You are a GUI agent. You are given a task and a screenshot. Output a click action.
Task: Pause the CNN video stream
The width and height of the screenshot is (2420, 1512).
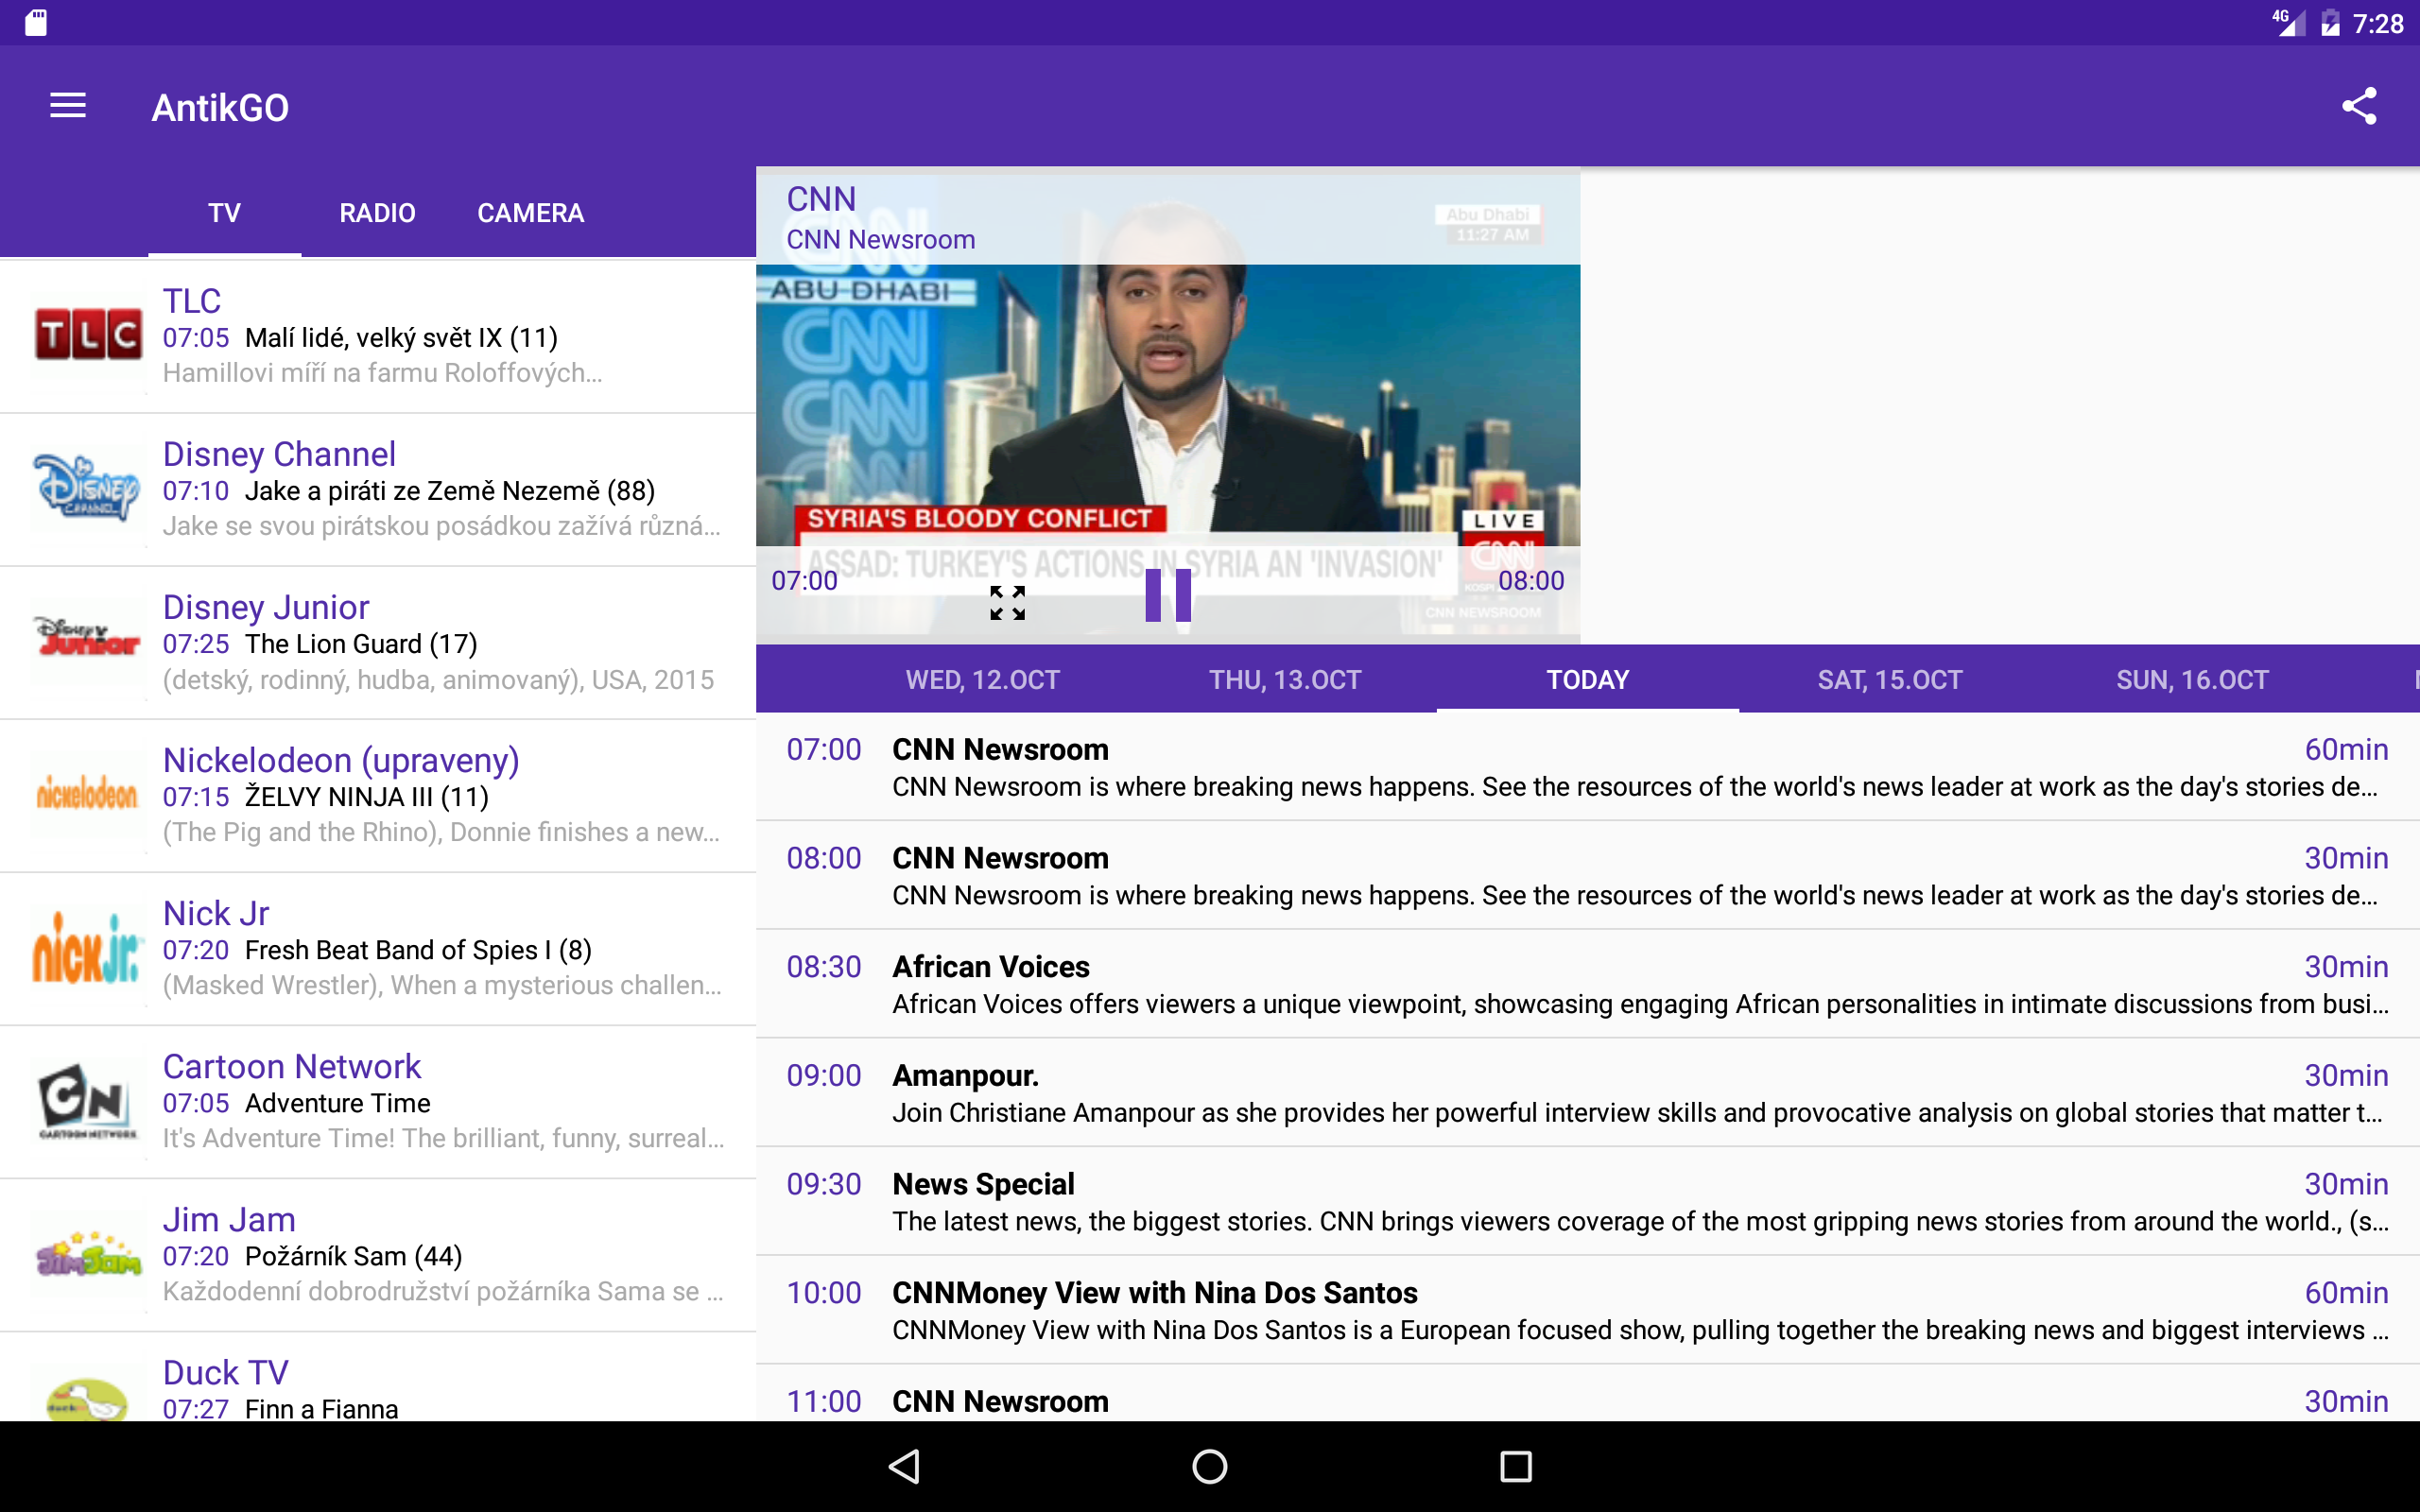click(x=1167, y=595)
